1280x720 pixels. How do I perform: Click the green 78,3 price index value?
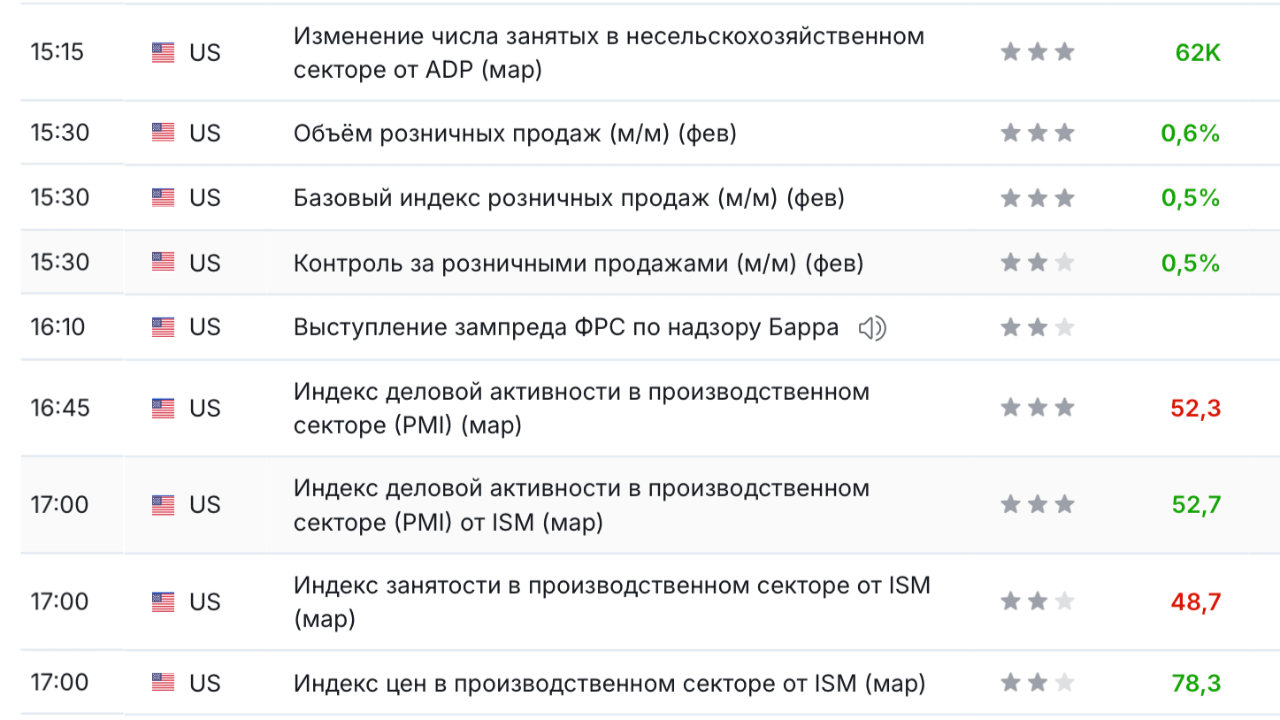click(x=1195, y=684)
